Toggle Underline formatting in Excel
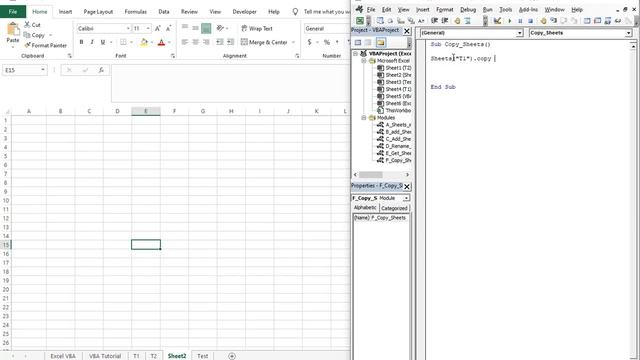The image size is (640, 360). click(x=102, y=42)
